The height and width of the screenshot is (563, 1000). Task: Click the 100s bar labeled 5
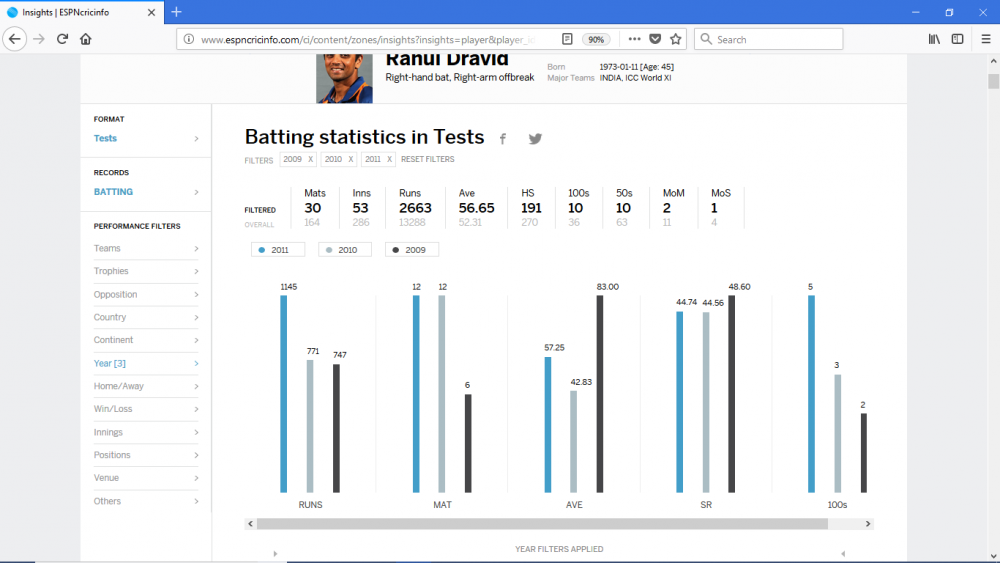(811, 394)
